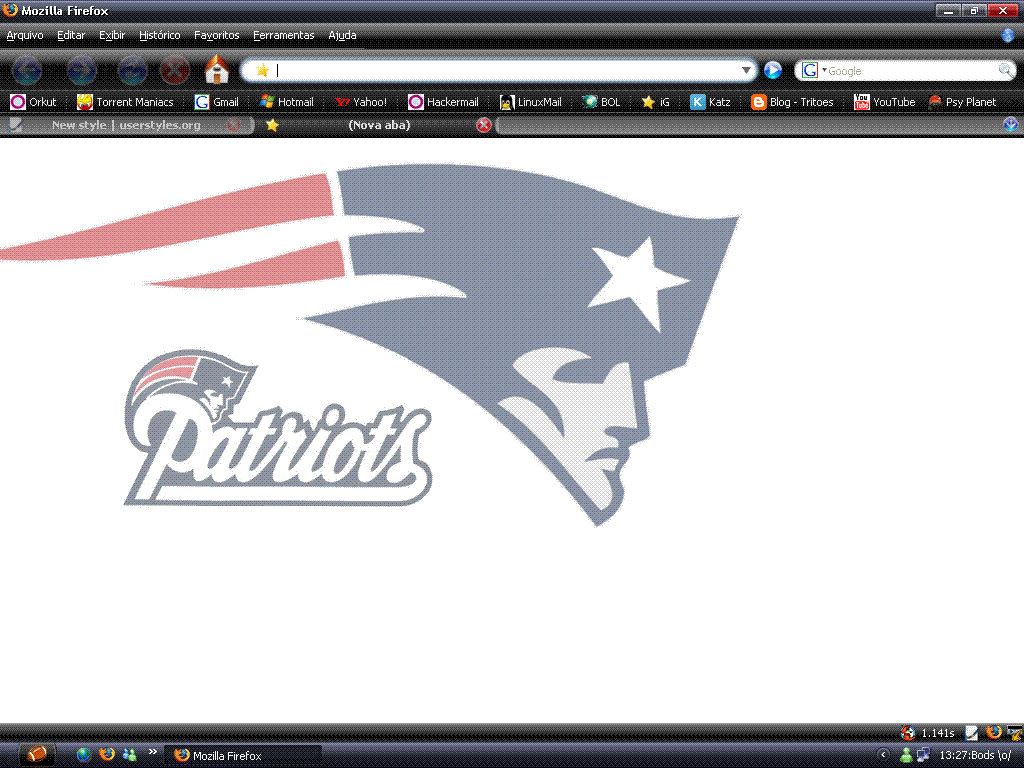Open the Torrent Maniacs bookmark

click(x=125, y=102)
